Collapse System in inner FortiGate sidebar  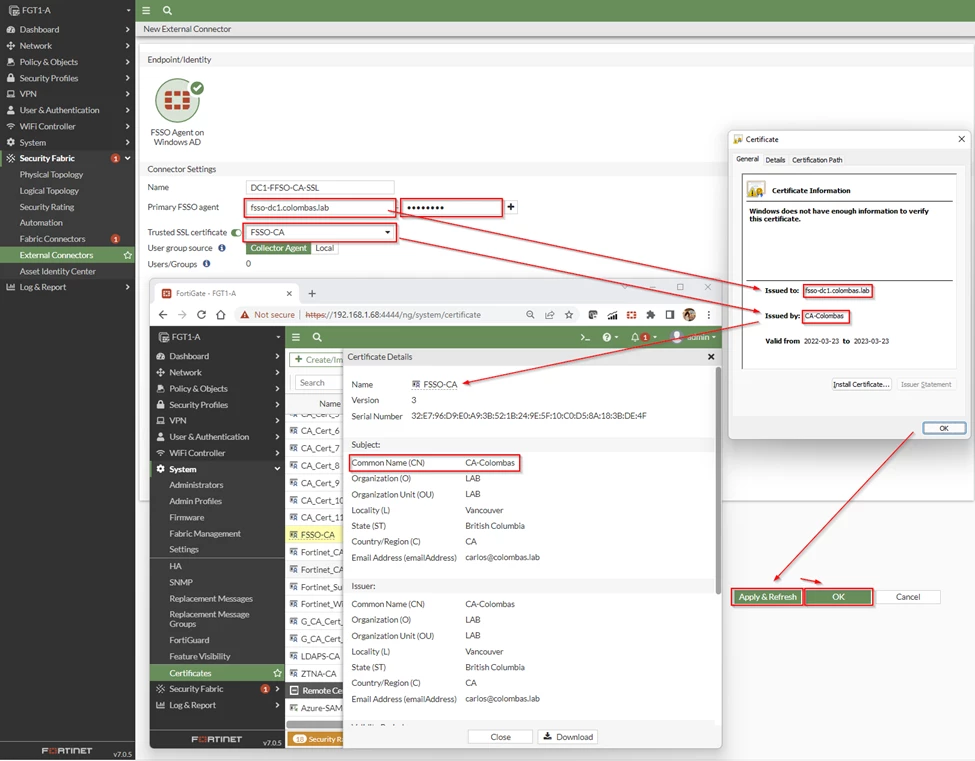[217, 469]
